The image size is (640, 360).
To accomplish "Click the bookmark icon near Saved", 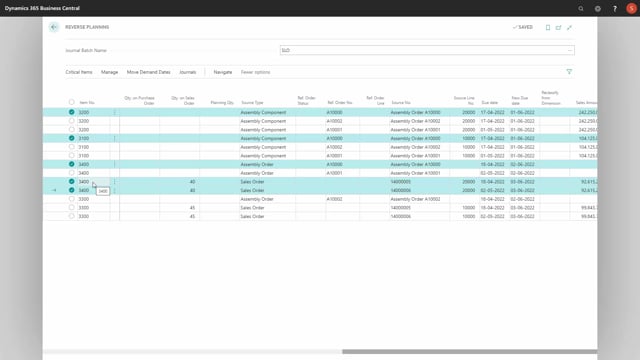I will pyautogui.click(x=548, y=27).
